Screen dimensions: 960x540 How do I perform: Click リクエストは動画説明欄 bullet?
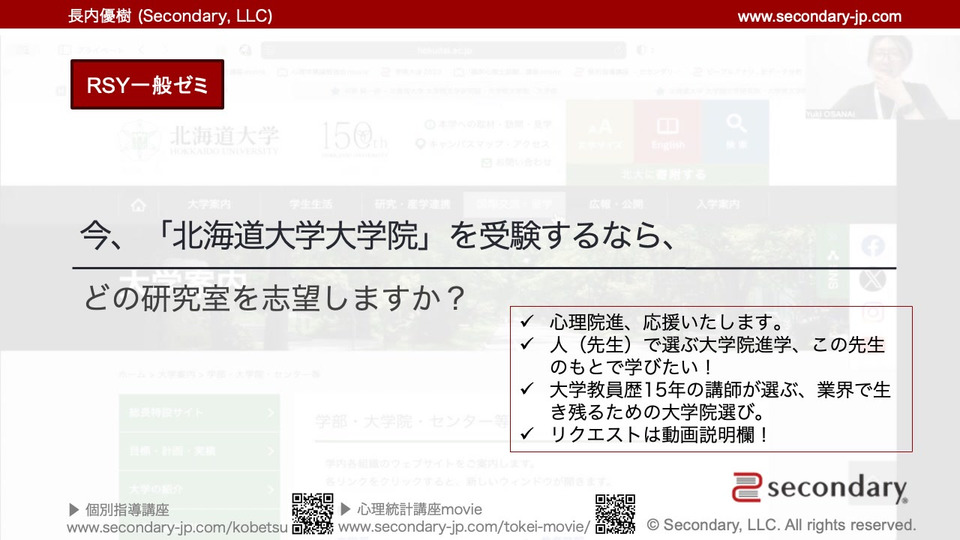click(x=659, y=435)
